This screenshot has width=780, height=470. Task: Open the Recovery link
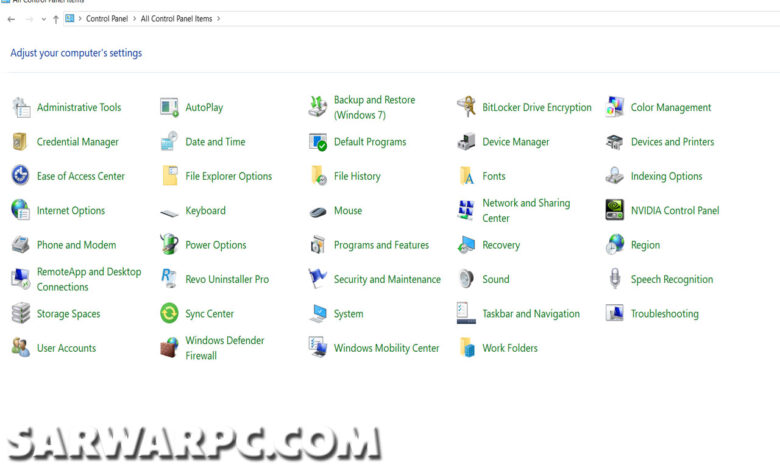[501, 245]
